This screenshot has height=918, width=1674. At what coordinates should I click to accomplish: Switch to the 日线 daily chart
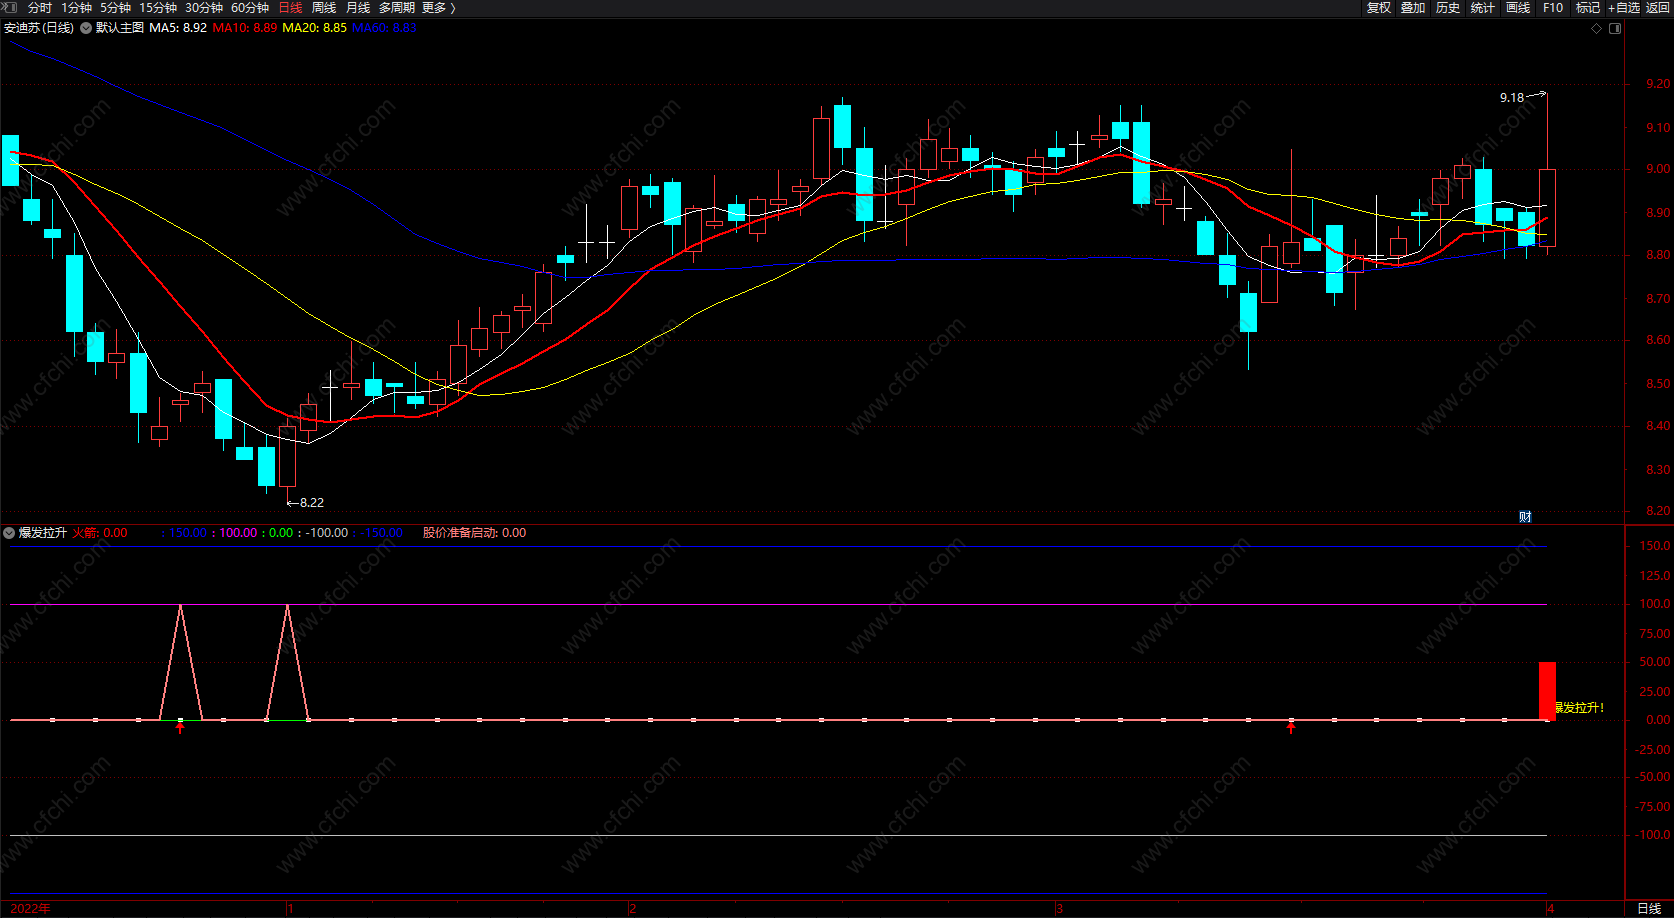click(x=290, y=8)
